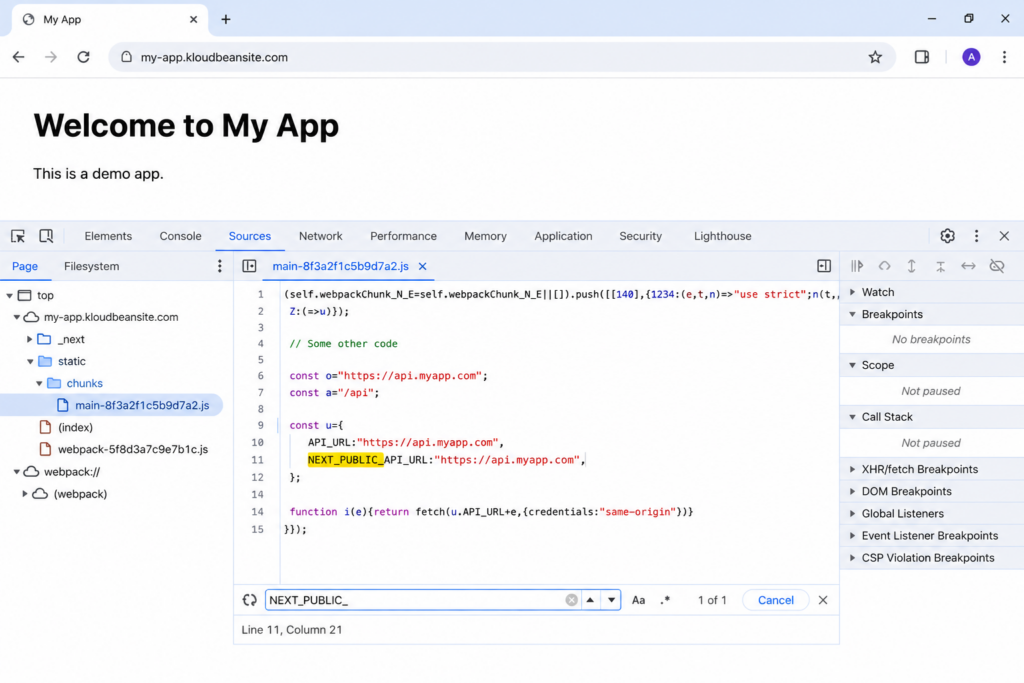1024x683 pixels.
Task: Switch to the Network tab
Action: point(321,236)
